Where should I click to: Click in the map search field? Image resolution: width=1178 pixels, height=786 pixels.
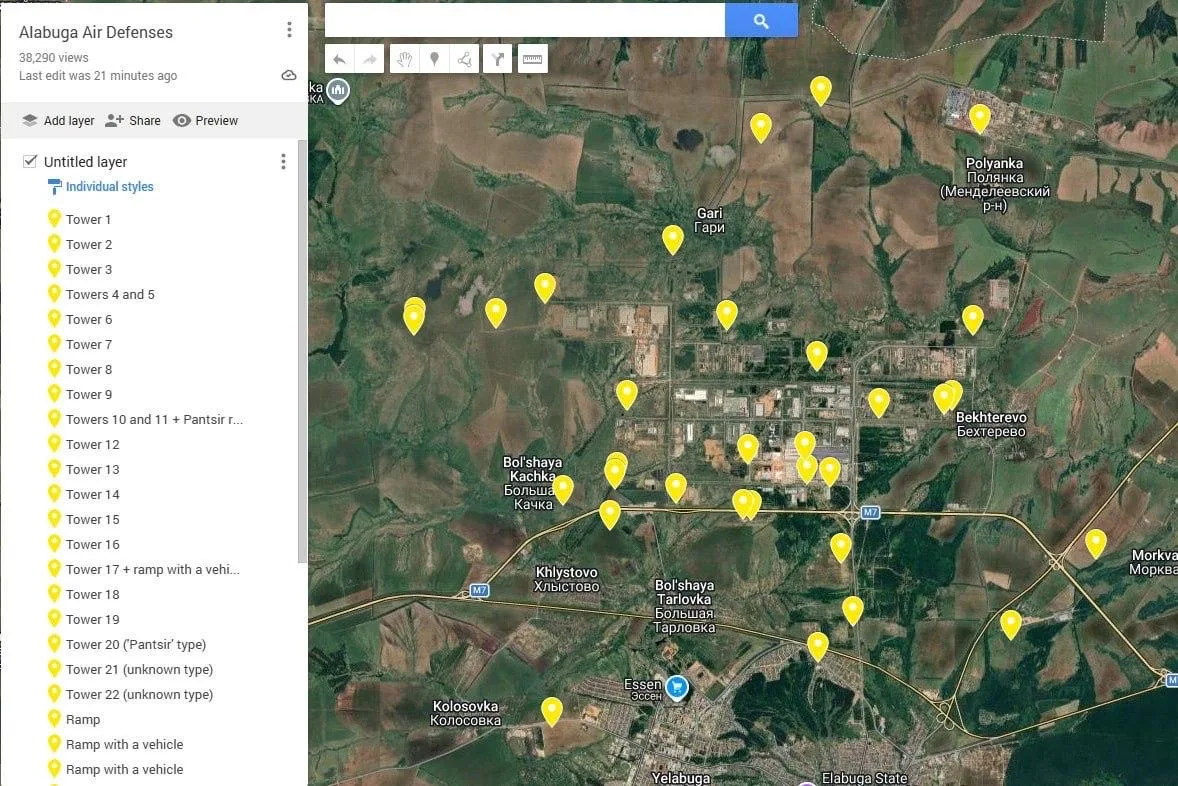click(524, 20)
